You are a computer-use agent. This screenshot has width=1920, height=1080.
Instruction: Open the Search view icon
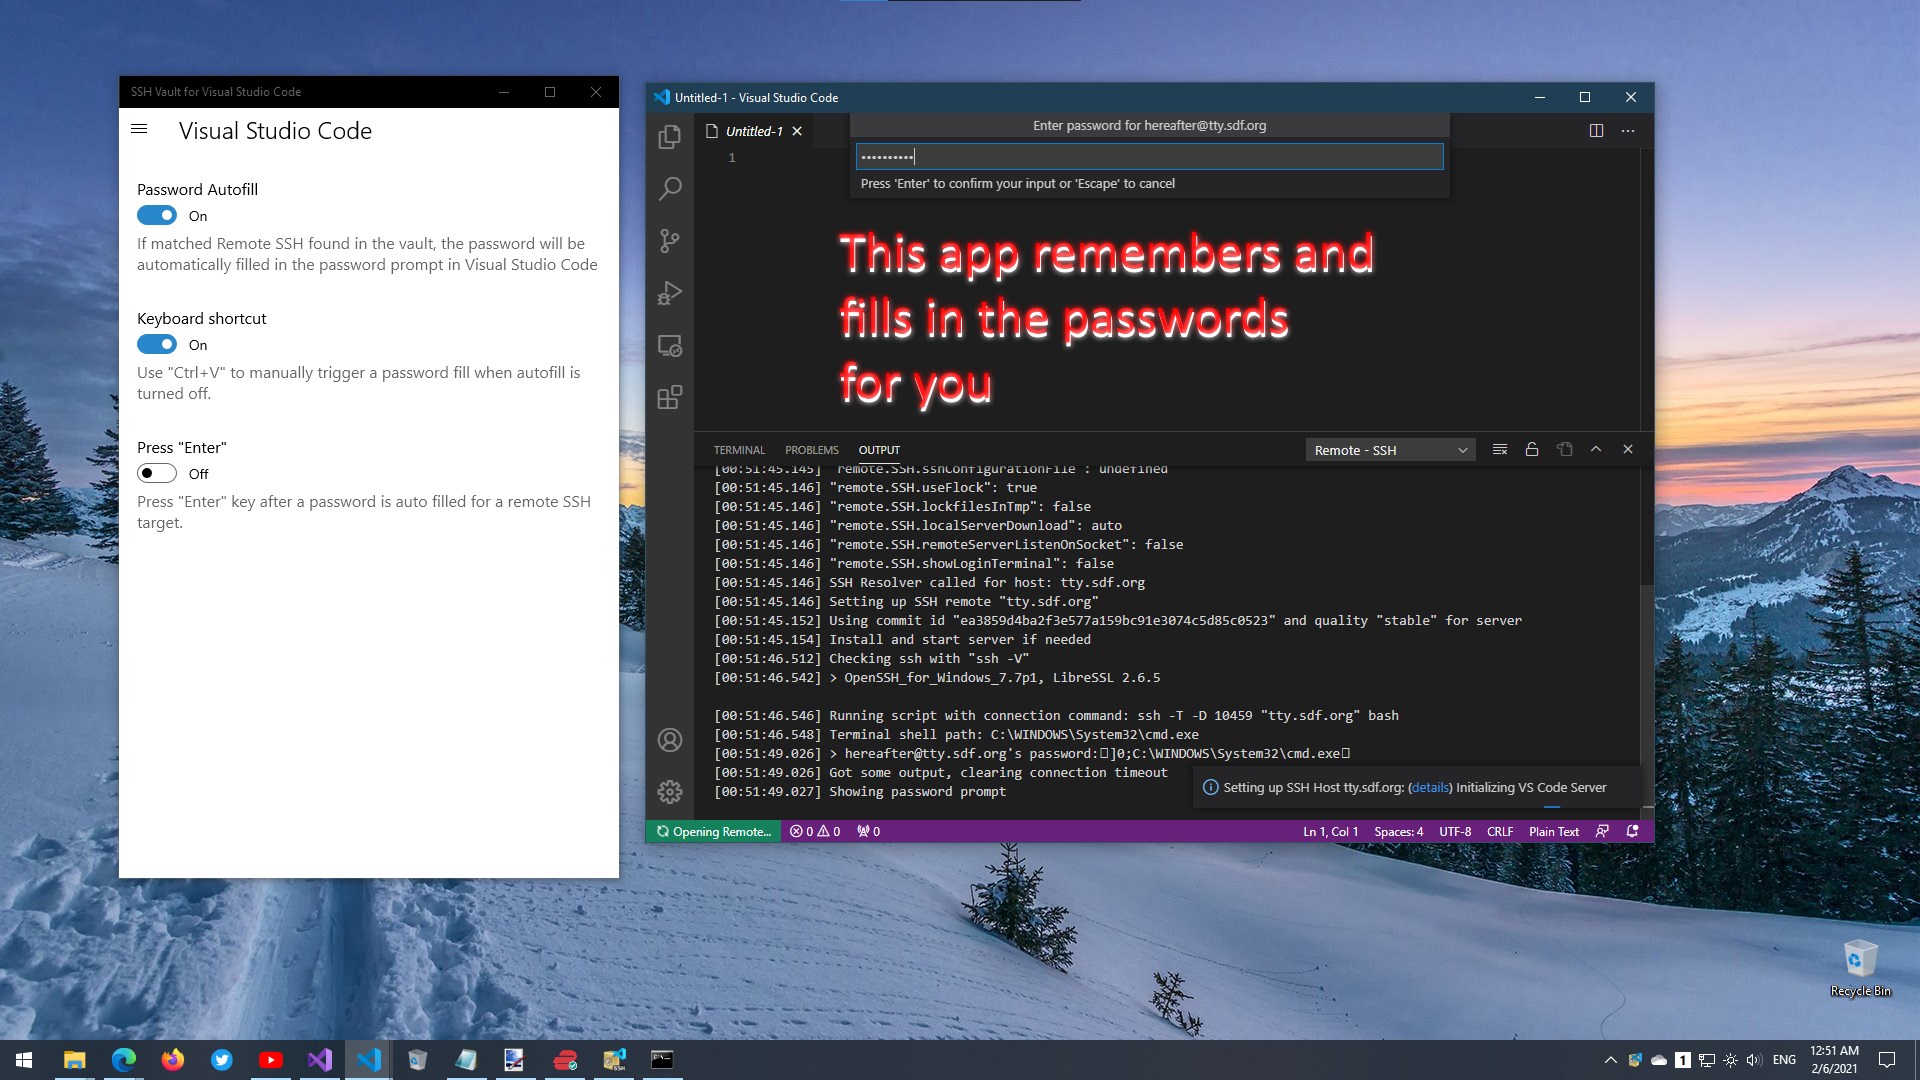pyautogui.click(x=670, y=188)
